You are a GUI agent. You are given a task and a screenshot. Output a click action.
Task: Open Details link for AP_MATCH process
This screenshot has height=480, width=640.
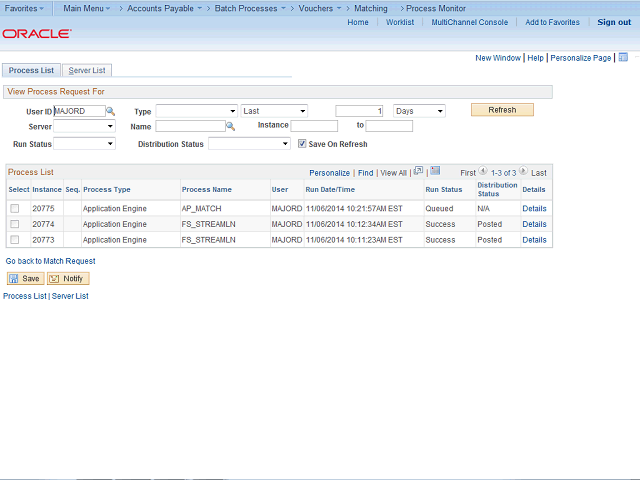[x=534, y=208]
